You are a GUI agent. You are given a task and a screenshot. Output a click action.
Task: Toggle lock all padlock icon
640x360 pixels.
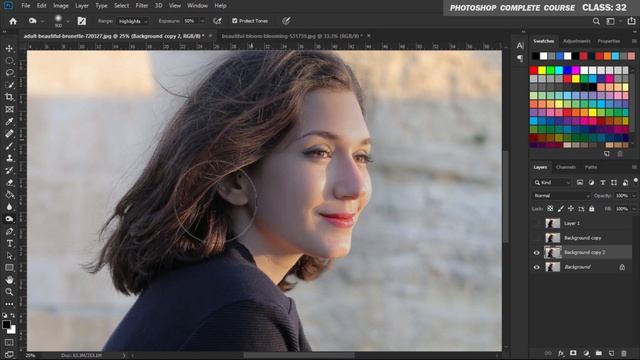[592, 209]
